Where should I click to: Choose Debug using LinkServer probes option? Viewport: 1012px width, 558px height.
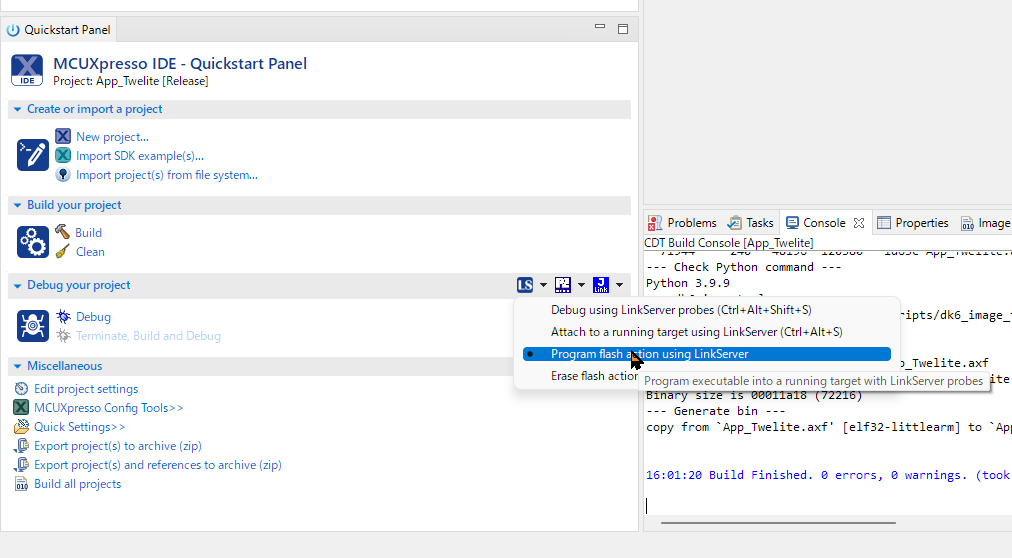click(x=680, y=310)
